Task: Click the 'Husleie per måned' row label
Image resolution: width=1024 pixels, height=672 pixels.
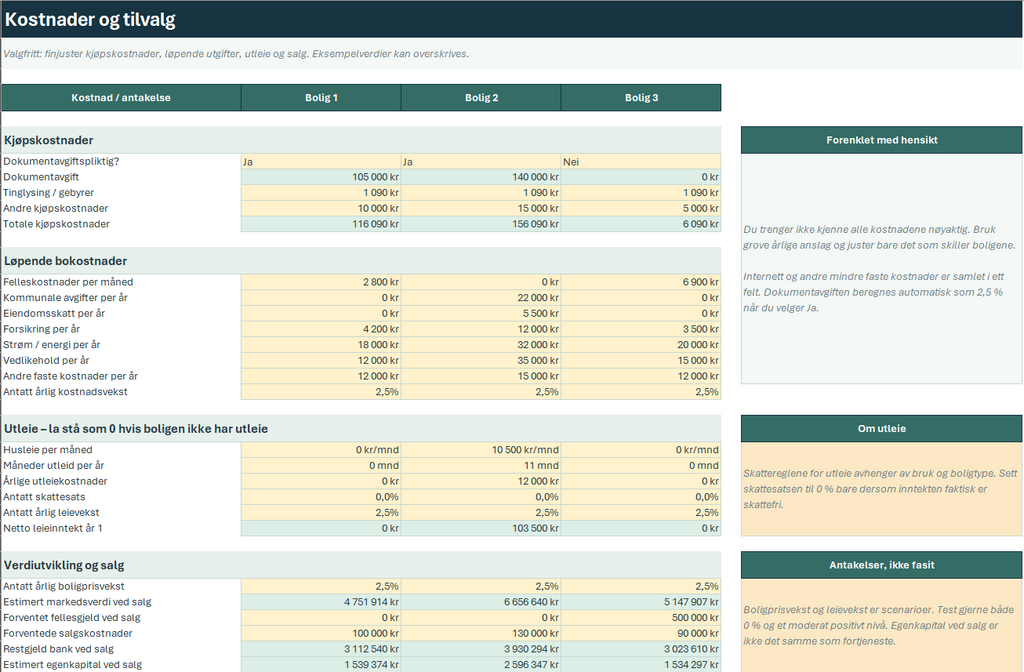Action: point(48,450)
